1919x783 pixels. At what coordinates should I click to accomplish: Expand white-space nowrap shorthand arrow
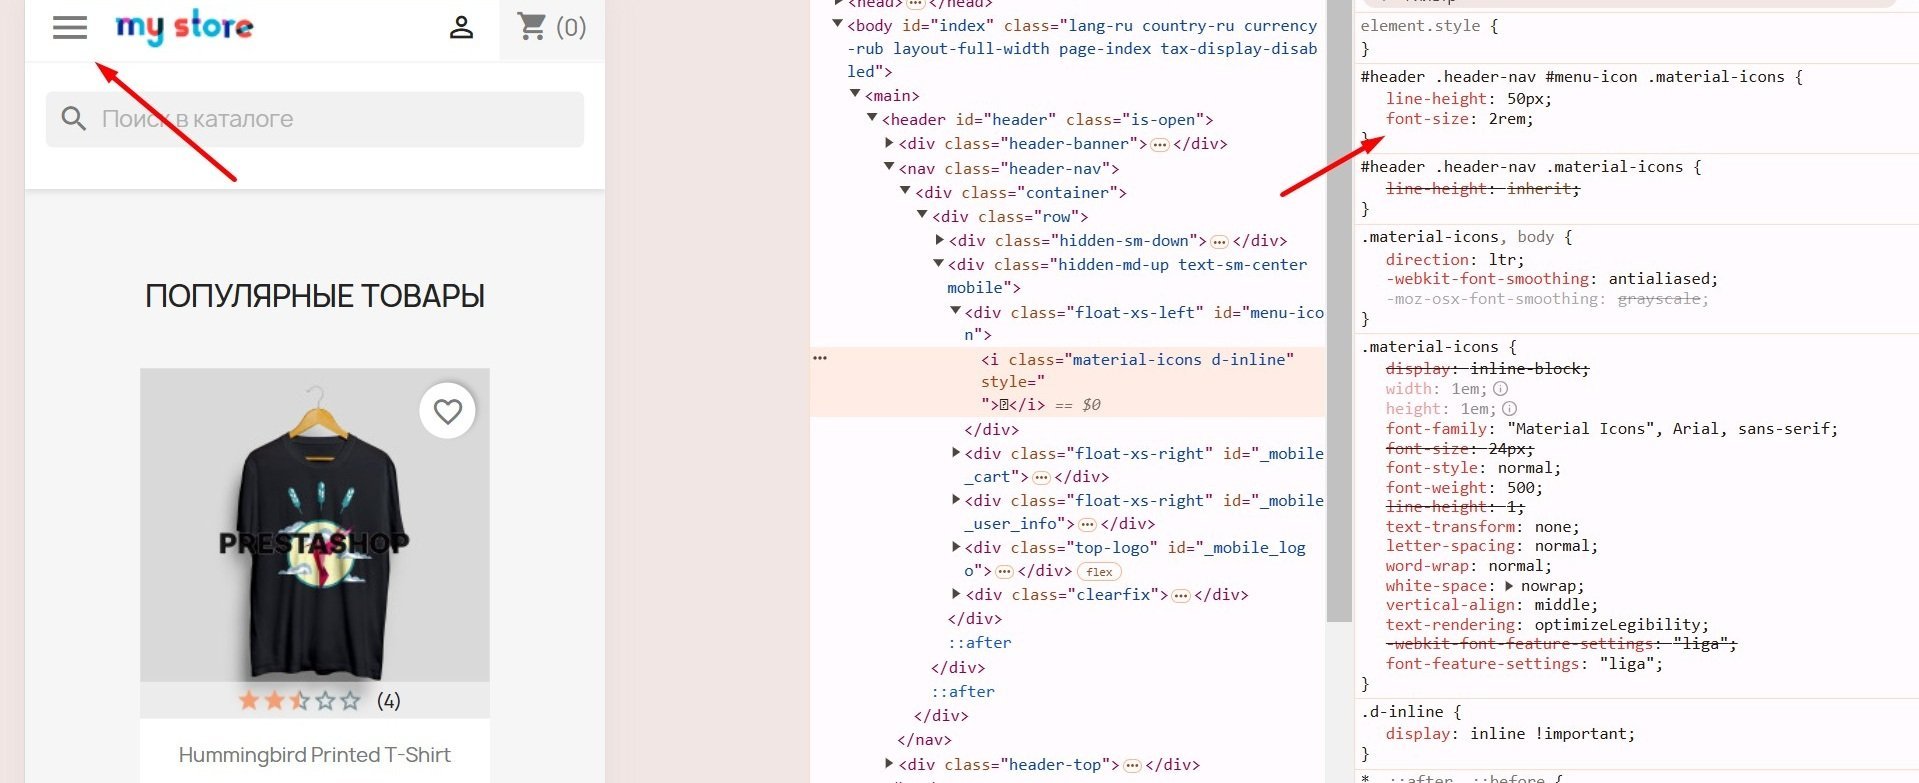click(1509, 586)
